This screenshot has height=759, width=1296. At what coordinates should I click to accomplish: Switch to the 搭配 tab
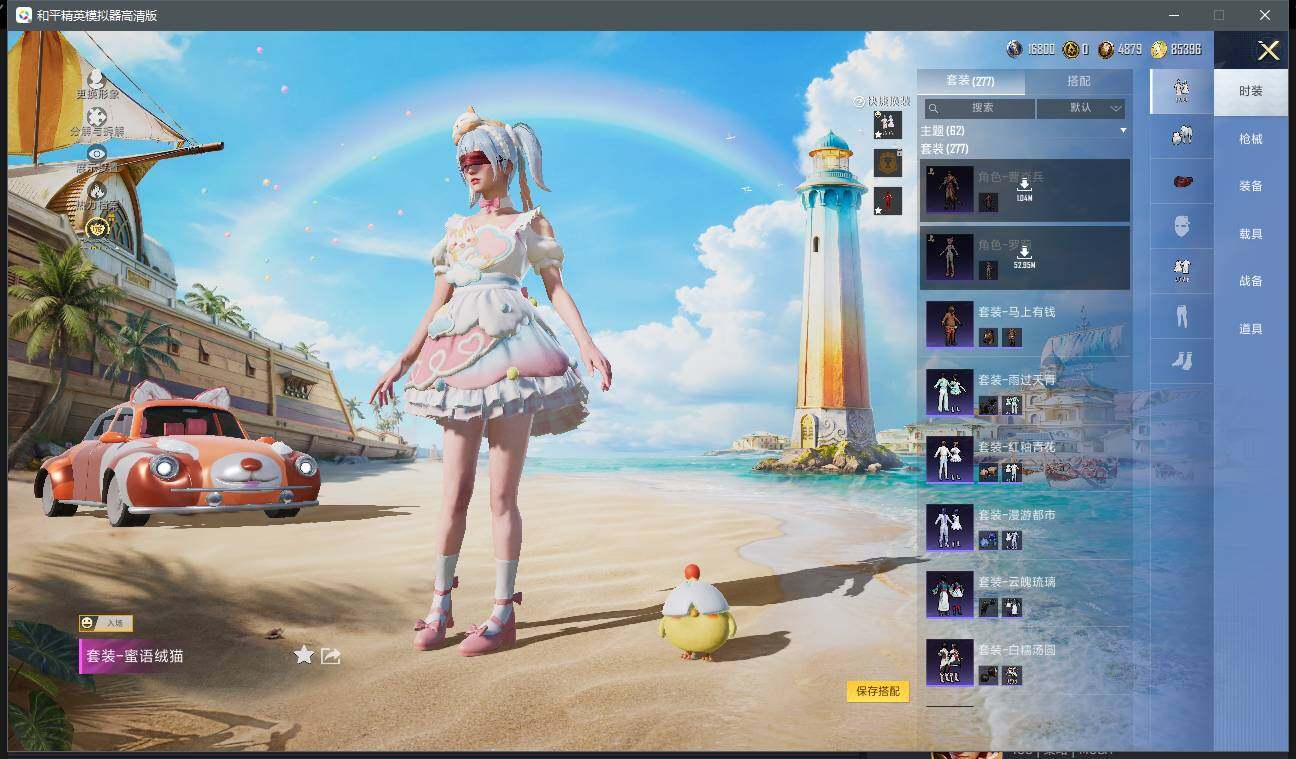point(1079,81)
